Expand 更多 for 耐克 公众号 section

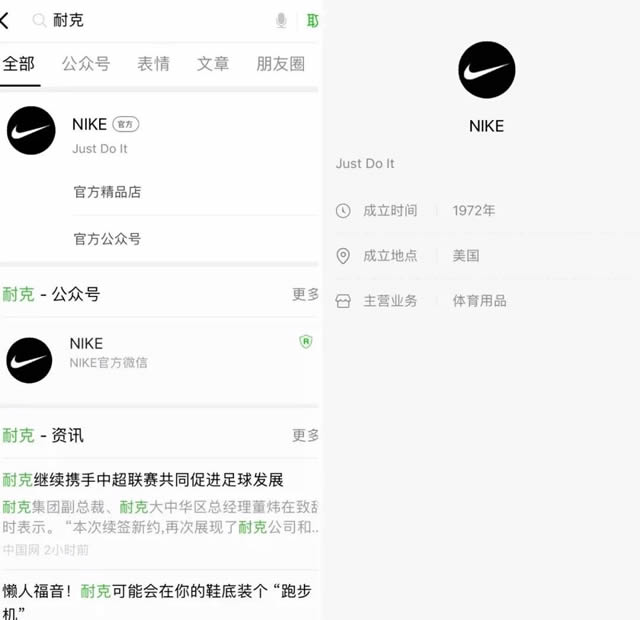305,294
